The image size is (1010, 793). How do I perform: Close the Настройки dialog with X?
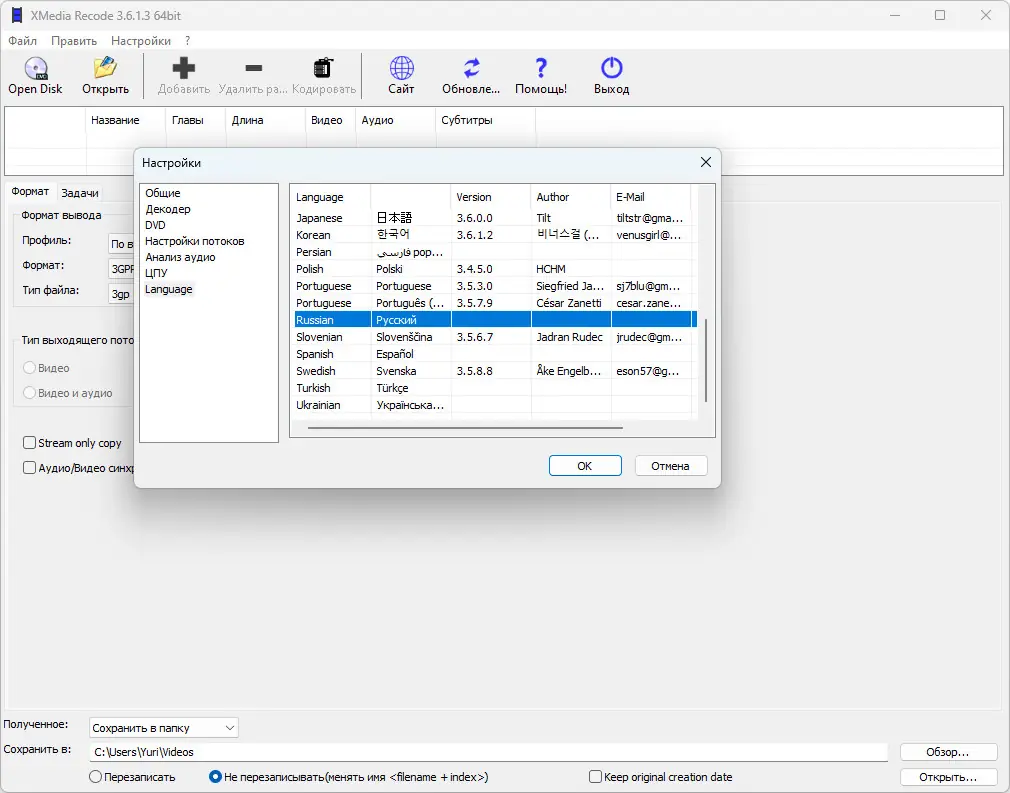(x=706, y=162)
